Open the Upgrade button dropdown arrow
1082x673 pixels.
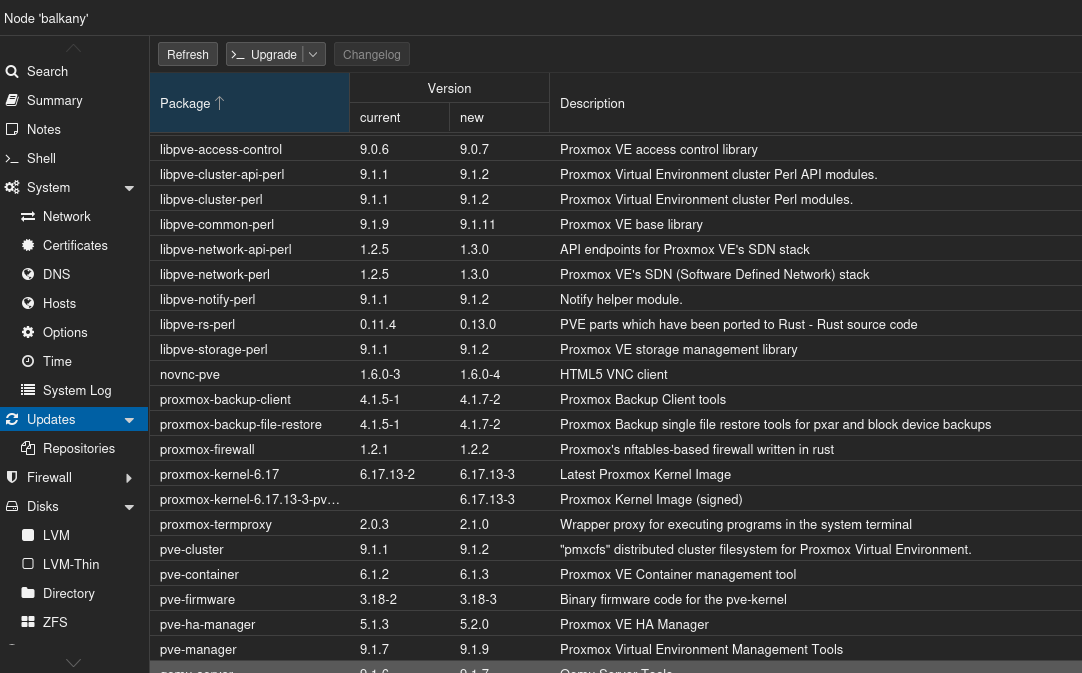[314, 55]
